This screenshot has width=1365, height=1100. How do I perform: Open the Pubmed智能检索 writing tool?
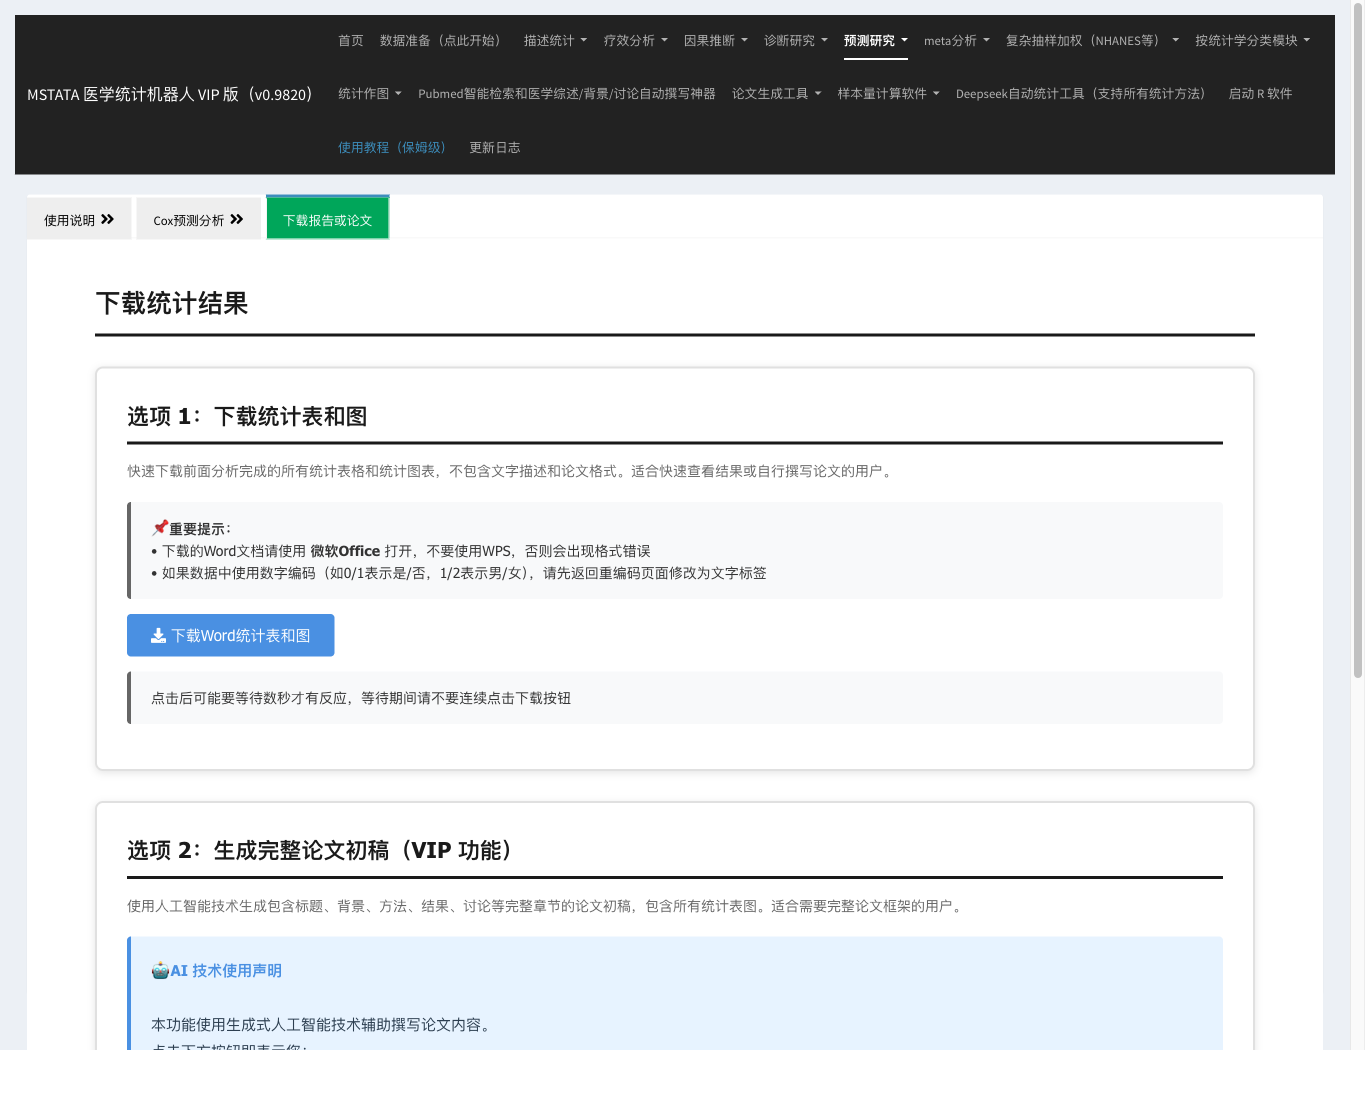coord(567,94)
